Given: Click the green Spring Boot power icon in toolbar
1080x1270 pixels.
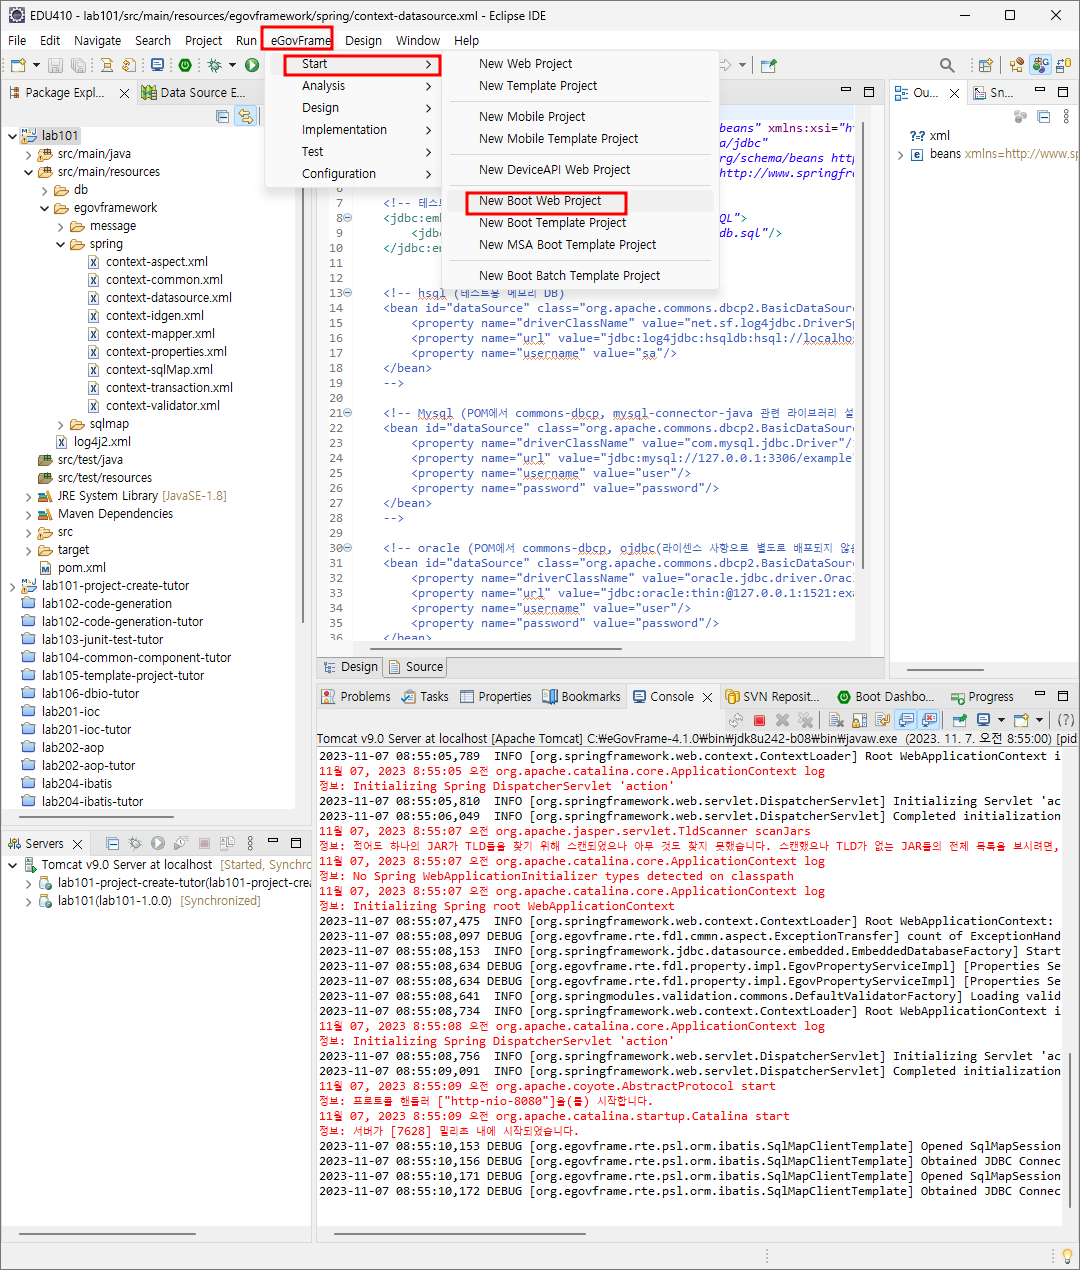Looking at the screenshot, I should pos(185,65).
